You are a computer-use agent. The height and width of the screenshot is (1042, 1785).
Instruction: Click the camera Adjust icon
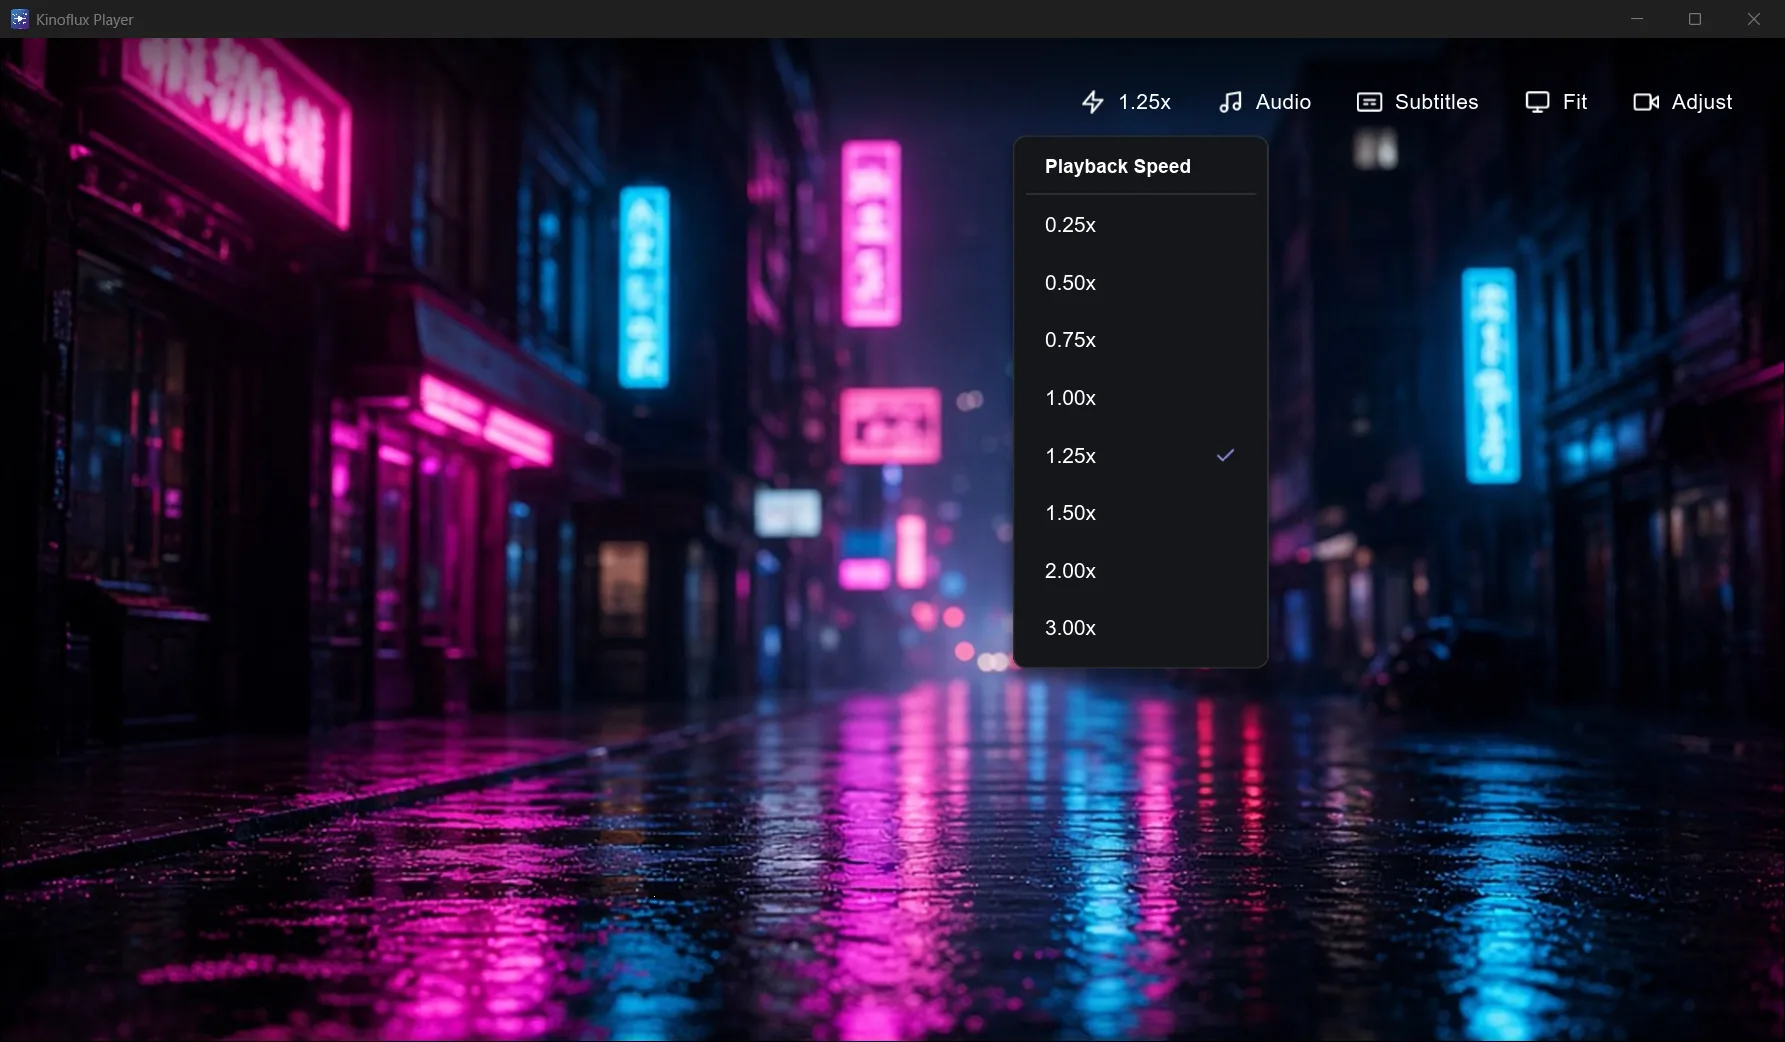click(1646, 102)
